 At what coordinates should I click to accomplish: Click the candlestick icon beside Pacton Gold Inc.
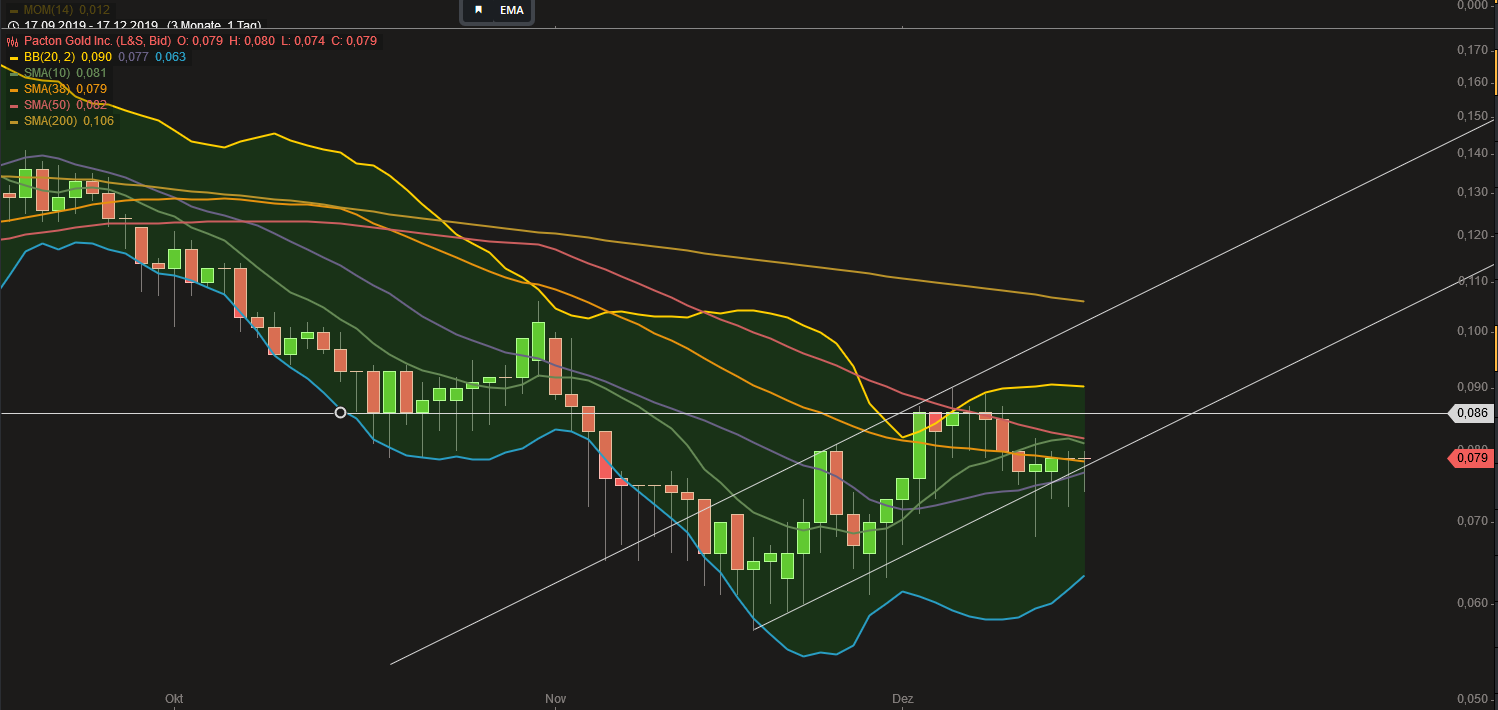[13, 41]
